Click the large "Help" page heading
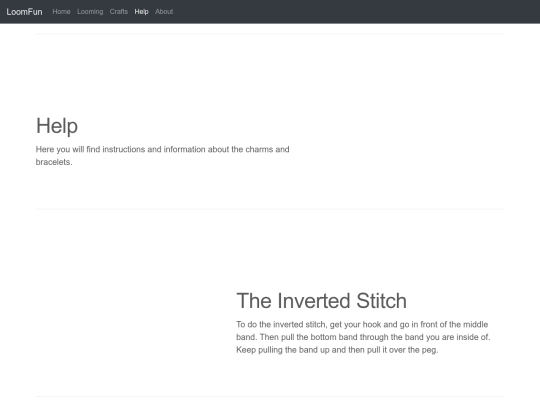Screen dimensions: 540x405 click(57, 126)
